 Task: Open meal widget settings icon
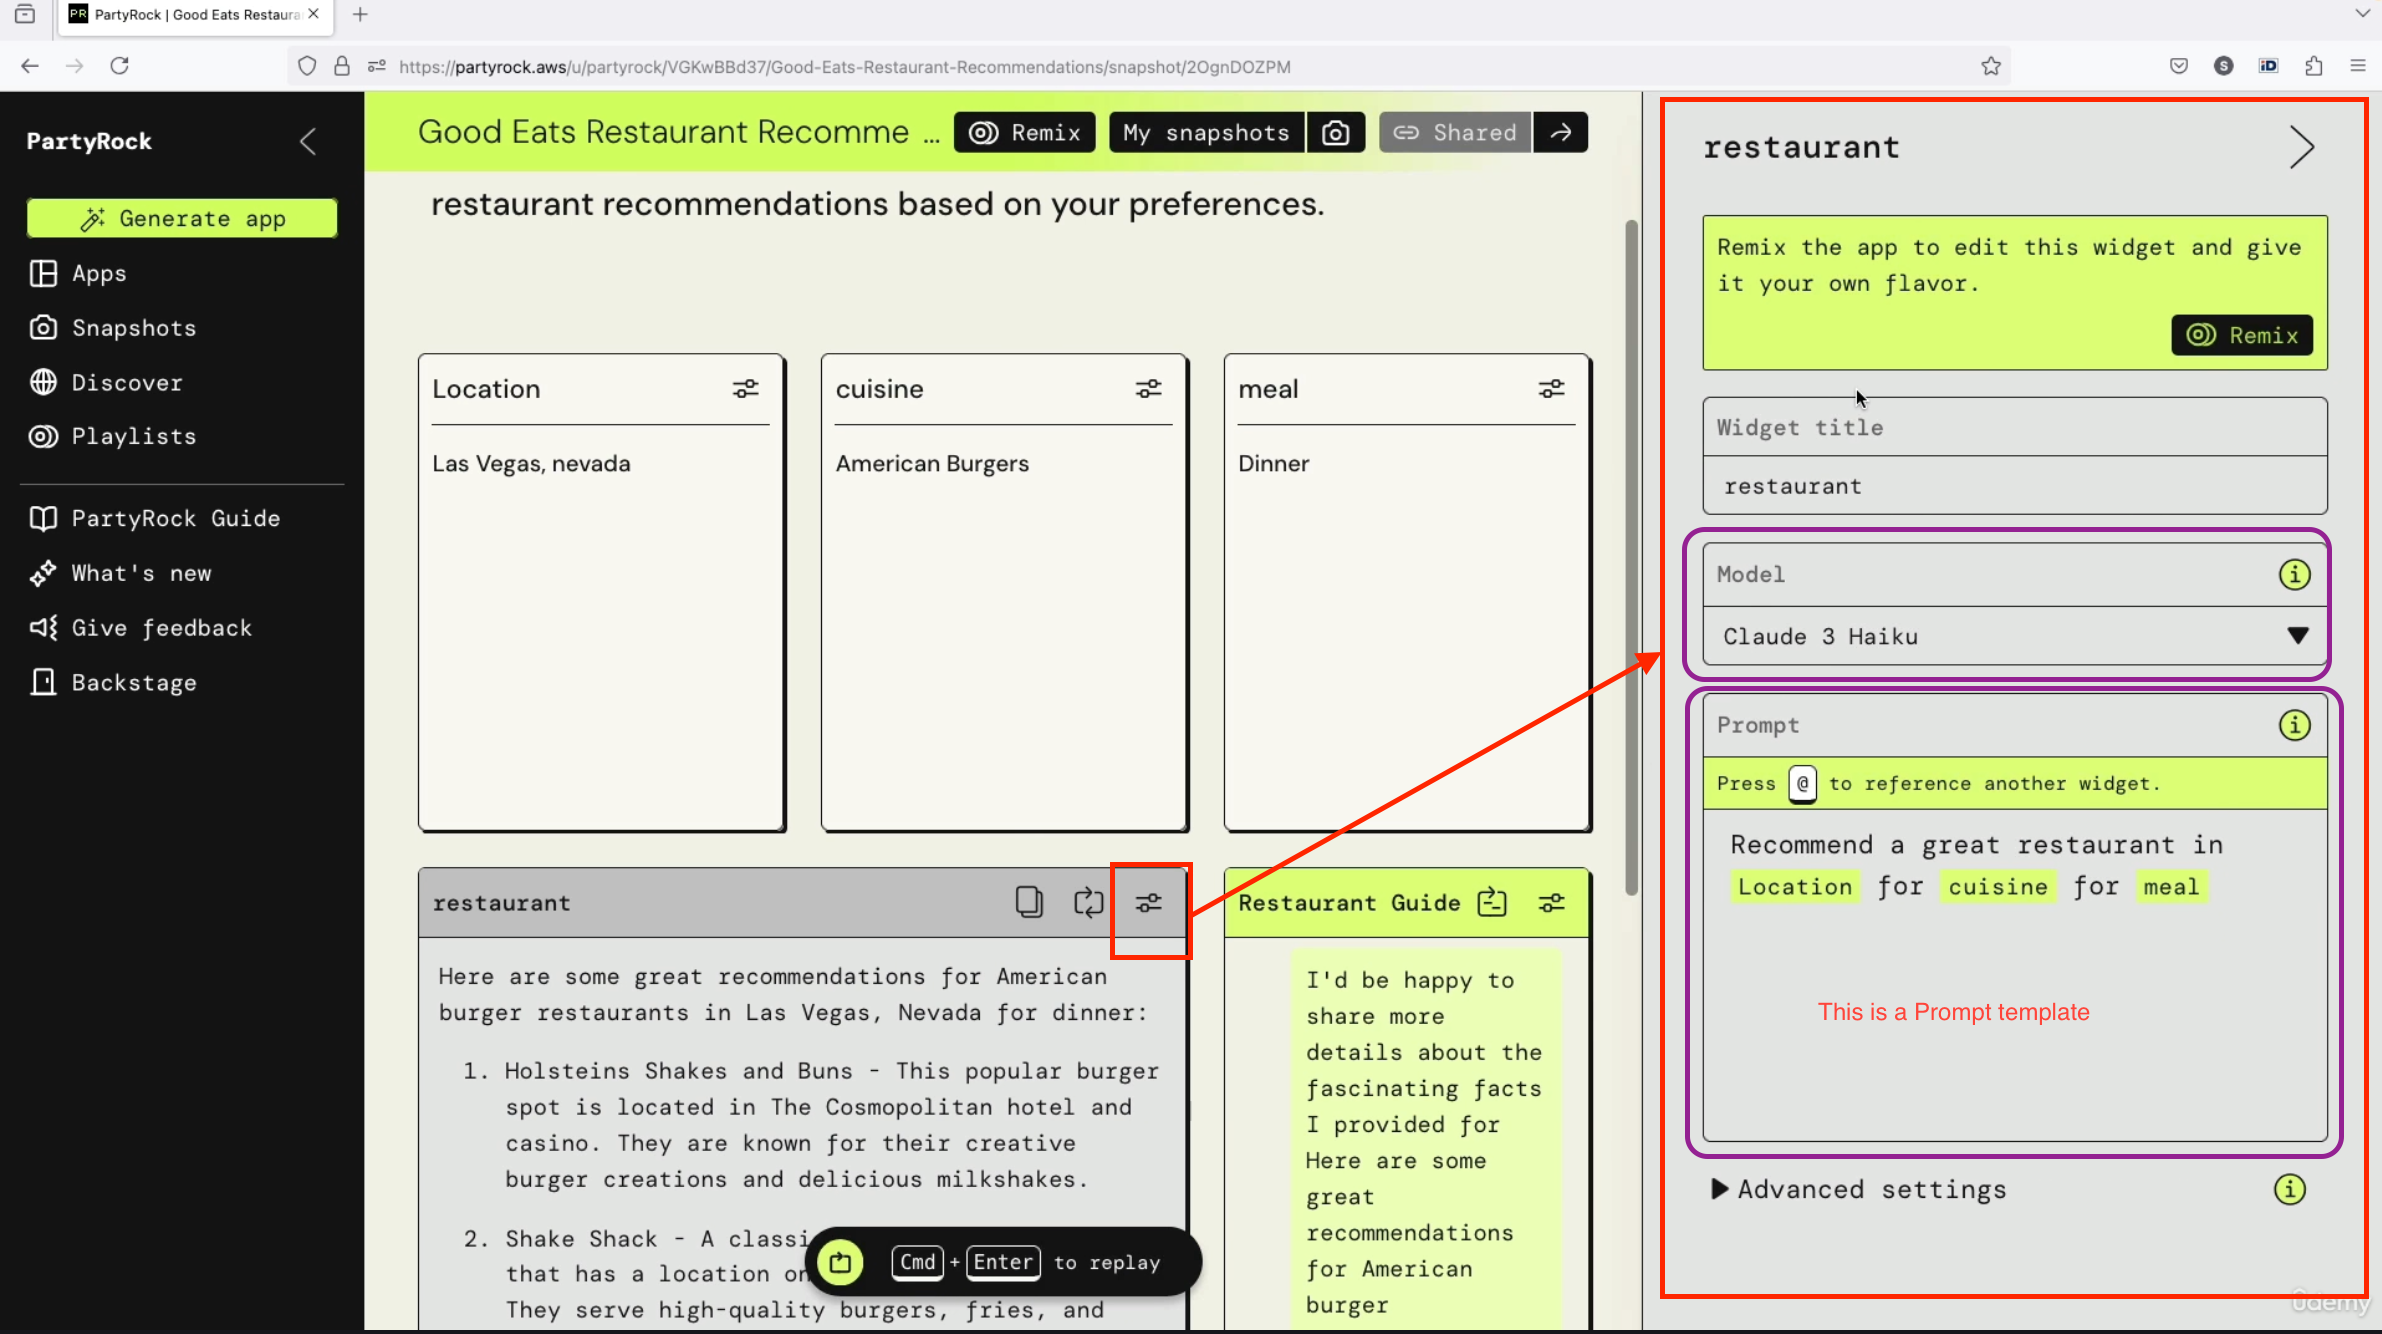[1551, 389]
